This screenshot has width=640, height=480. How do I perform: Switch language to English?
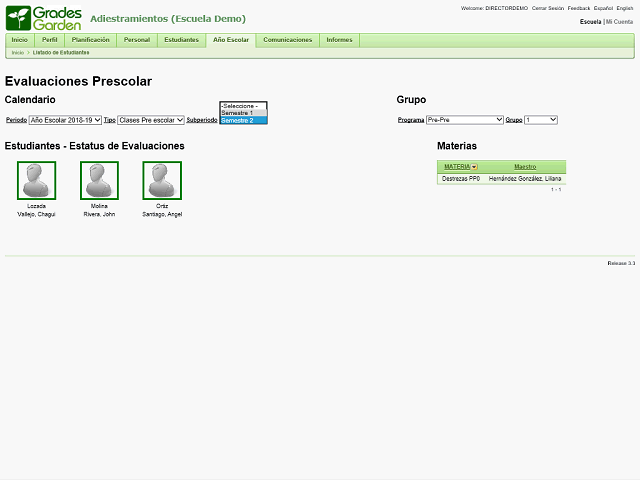pyautogui.click(x=625, y=8)
